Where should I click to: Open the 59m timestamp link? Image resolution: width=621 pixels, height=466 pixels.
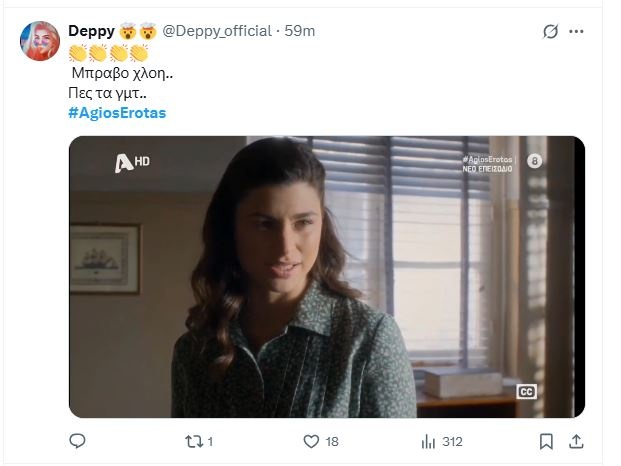coord(300,31)
